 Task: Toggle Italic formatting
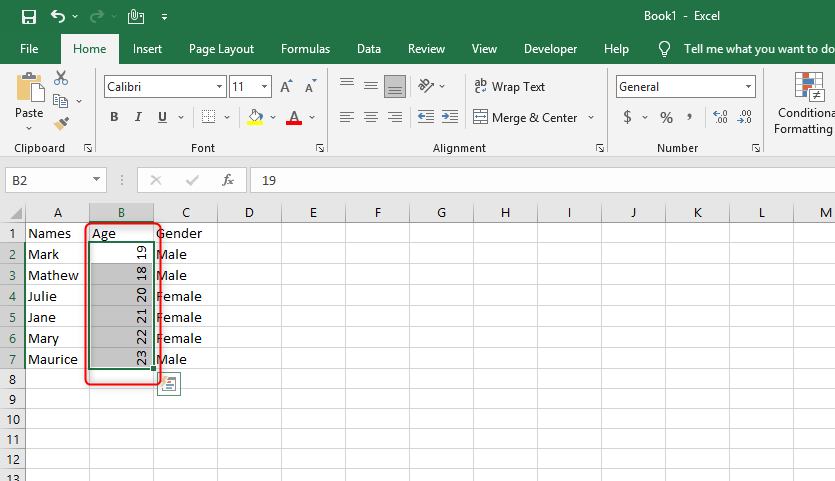coord(138,117)
